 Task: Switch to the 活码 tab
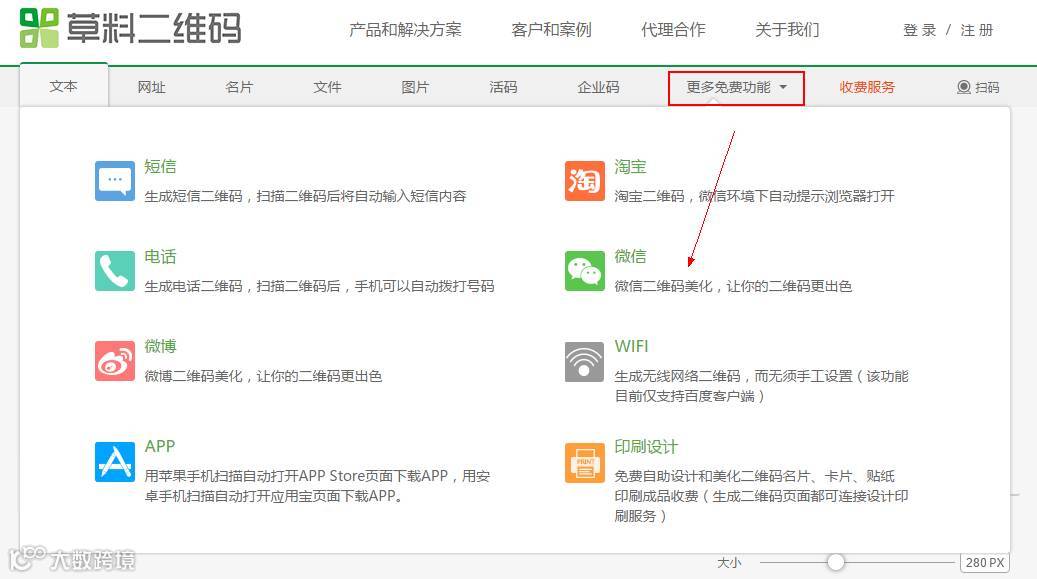click(x=503, y=87)
